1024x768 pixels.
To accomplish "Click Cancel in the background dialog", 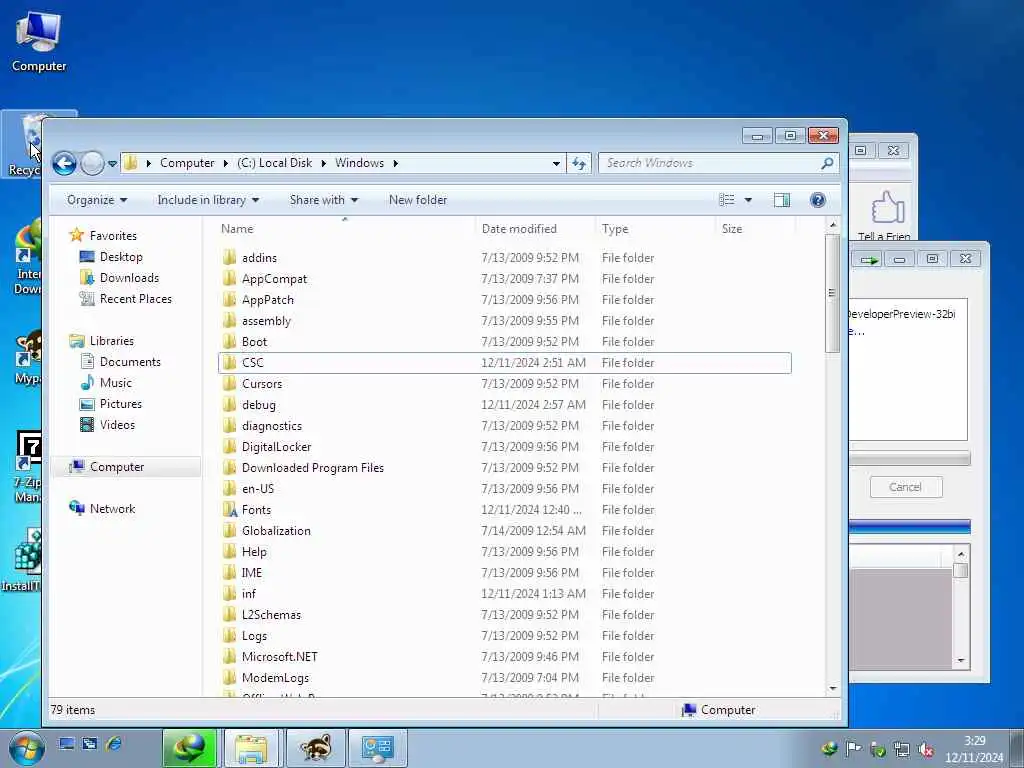I will [x=905, y=487].
